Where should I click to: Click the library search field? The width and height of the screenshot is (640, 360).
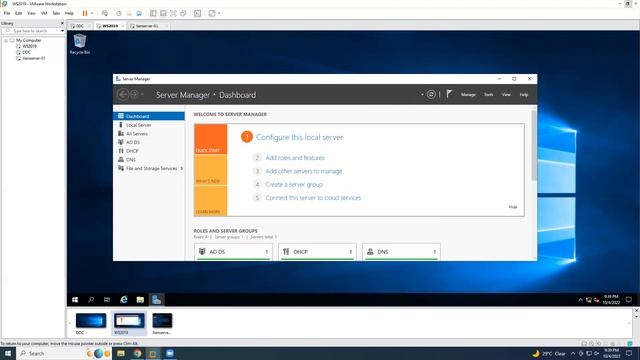tap(32, 31)
